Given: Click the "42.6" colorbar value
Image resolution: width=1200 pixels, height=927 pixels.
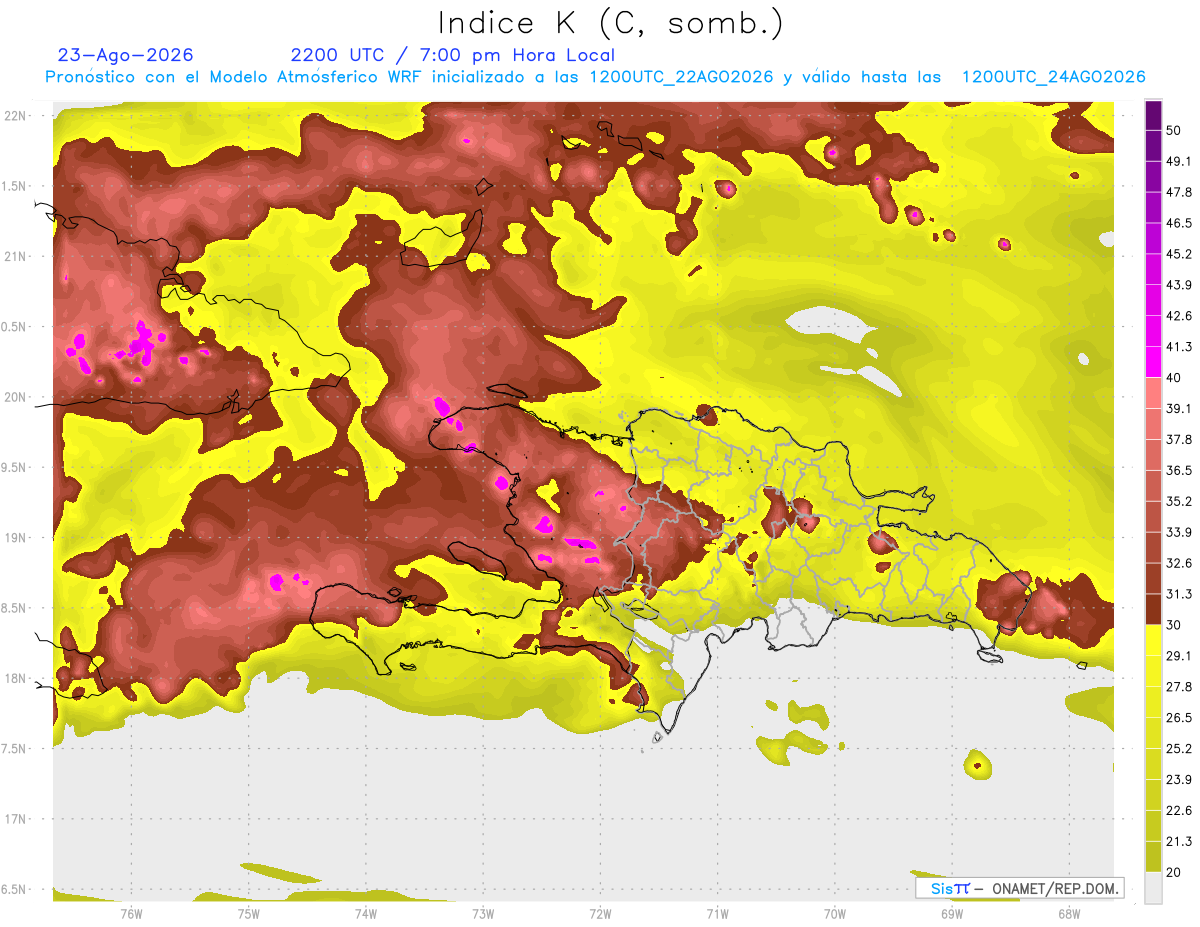Looking at the screenshot, I should pyautogui.click(x=1178, y=316).
